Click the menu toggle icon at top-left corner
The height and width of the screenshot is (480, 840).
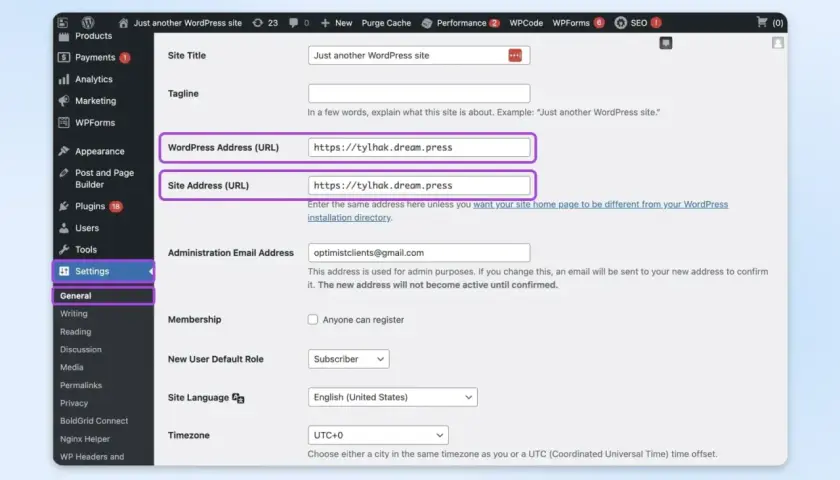click(x=63, y=22)
